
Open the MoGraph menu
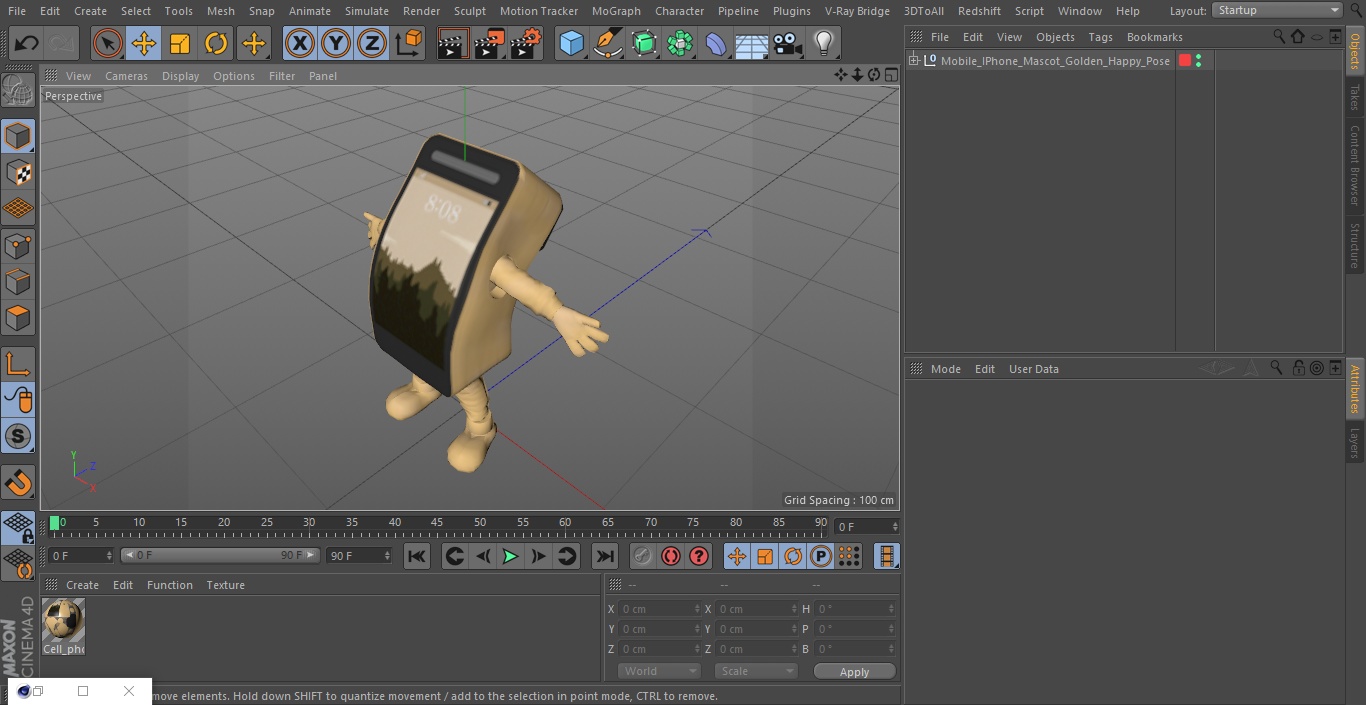616,11
